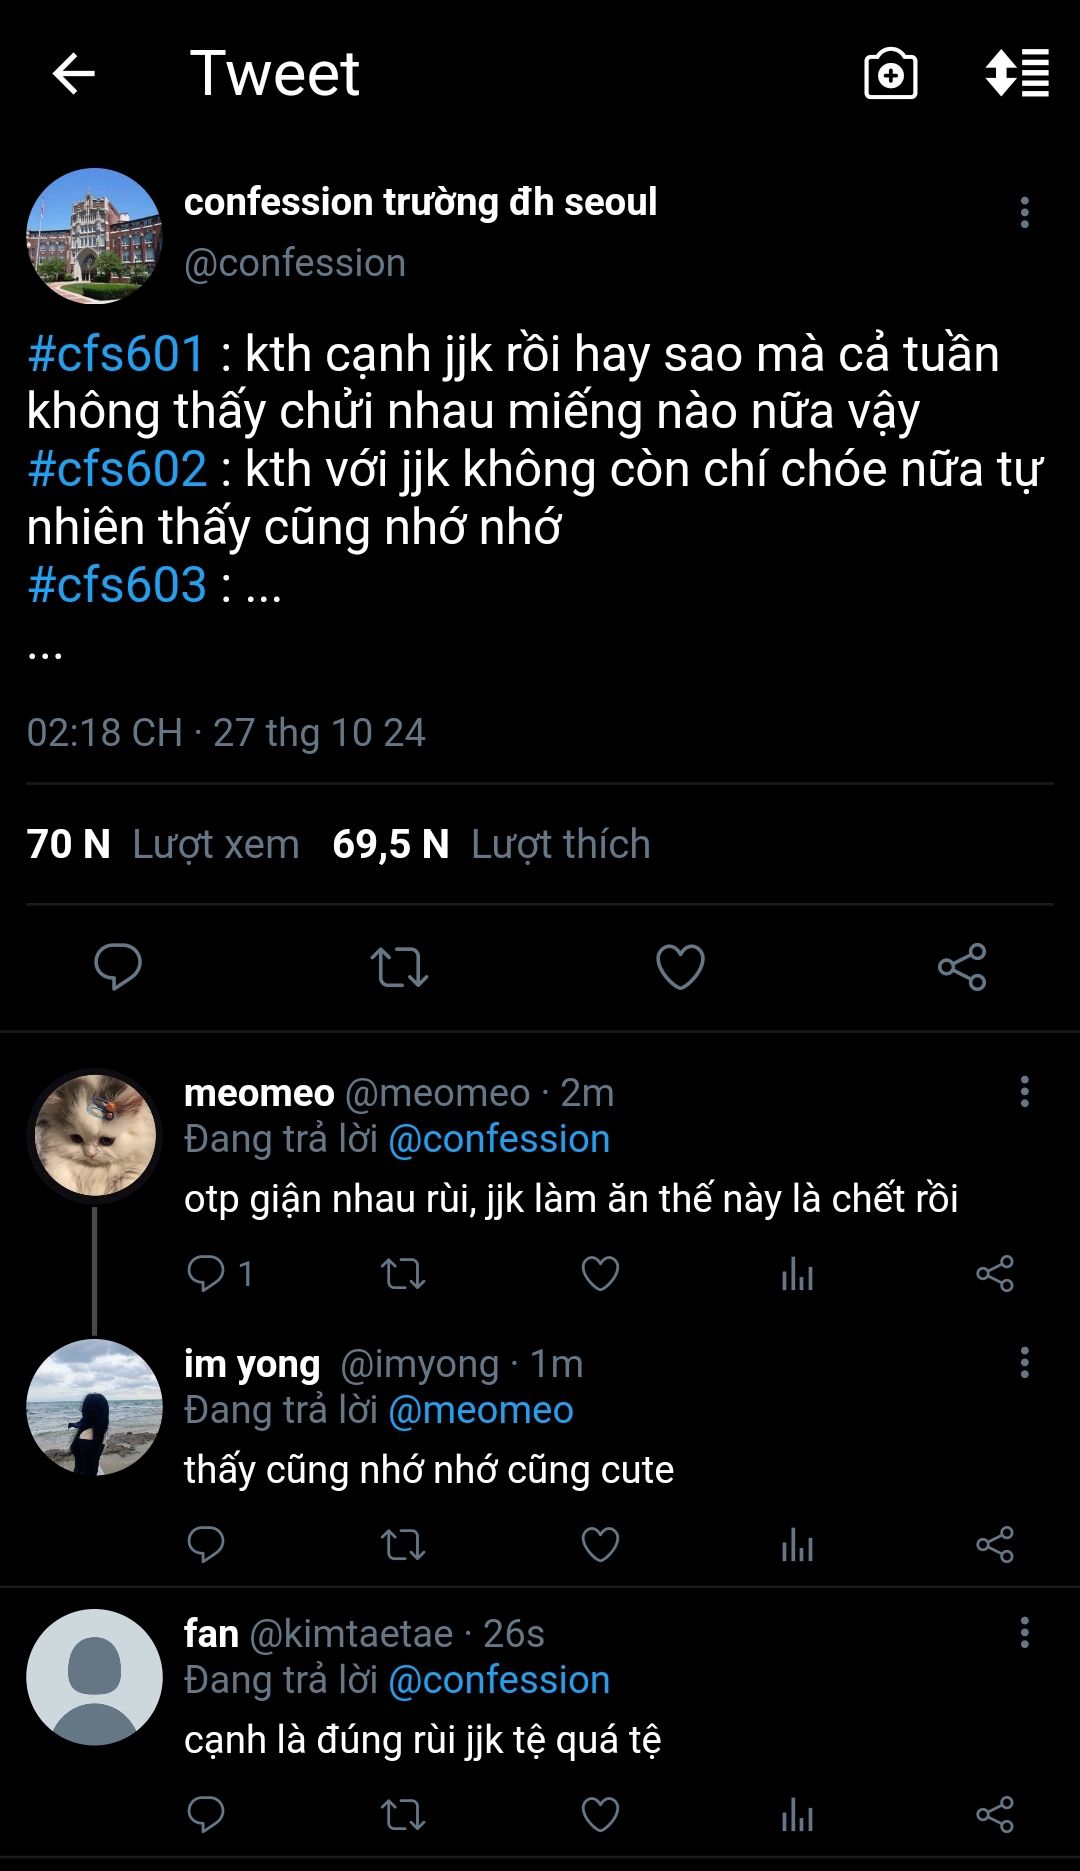Open more options on meomeo's reply
The height and width of the screenshot is (1871, 1080).
click(x=1024, y=1092)
